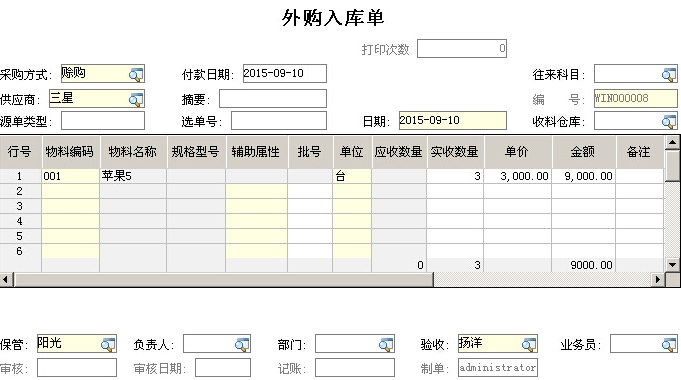Open lookup for 部门 field
This screenshot has width=681, height=380.
(386, 344)
